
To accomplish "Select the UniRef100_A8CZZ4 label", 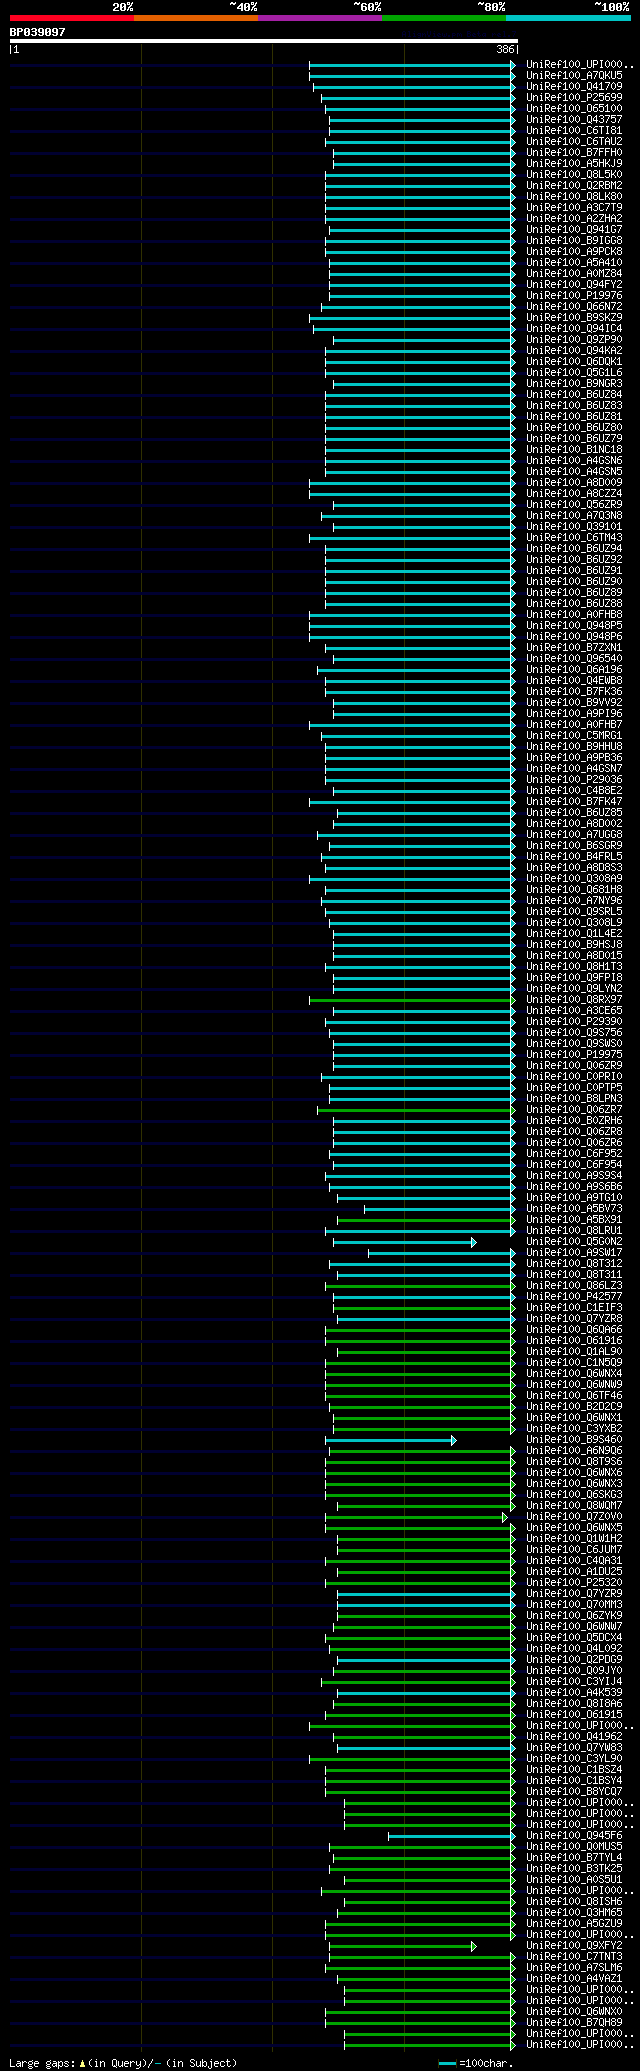I will point(574,493).
